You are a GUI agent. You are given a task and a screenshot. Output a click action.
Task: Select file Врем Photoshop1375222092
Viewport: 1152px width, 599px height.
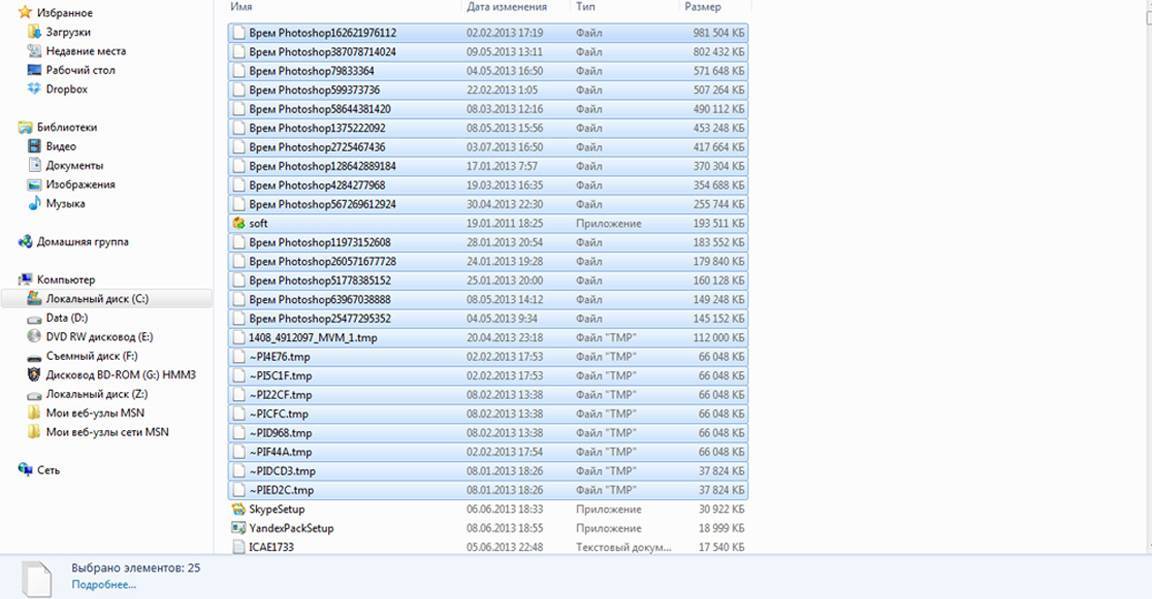pyautogui.click(x=488, y=128)
